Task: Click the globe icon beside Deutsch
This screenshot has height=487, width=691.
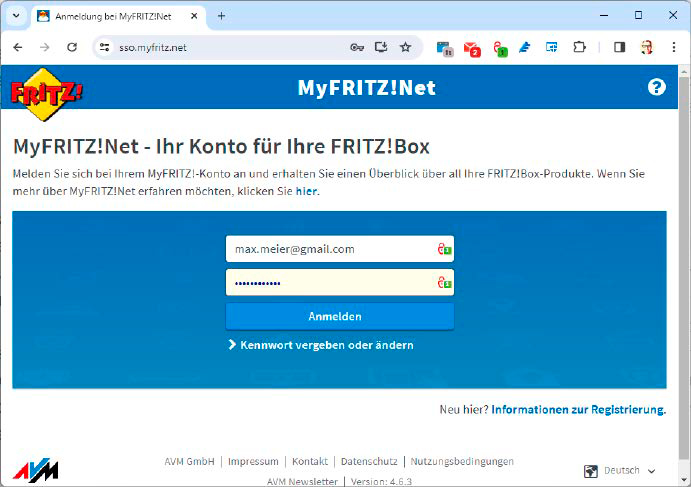Action: point(591,471)
